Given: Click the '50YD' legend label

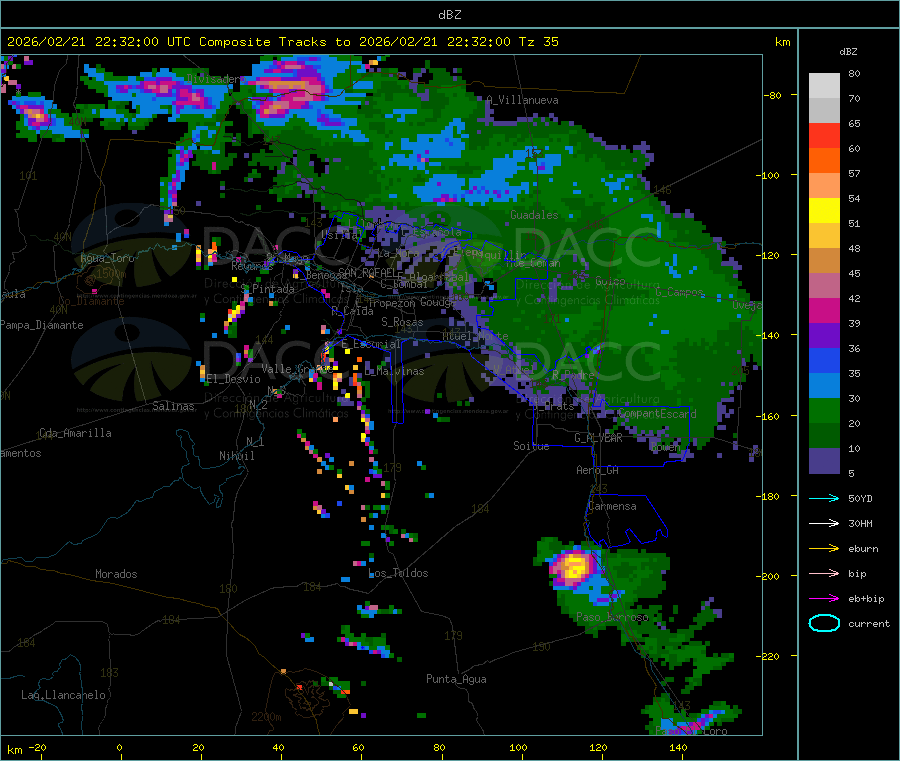Looking at the screenshot, I should 860,498.
